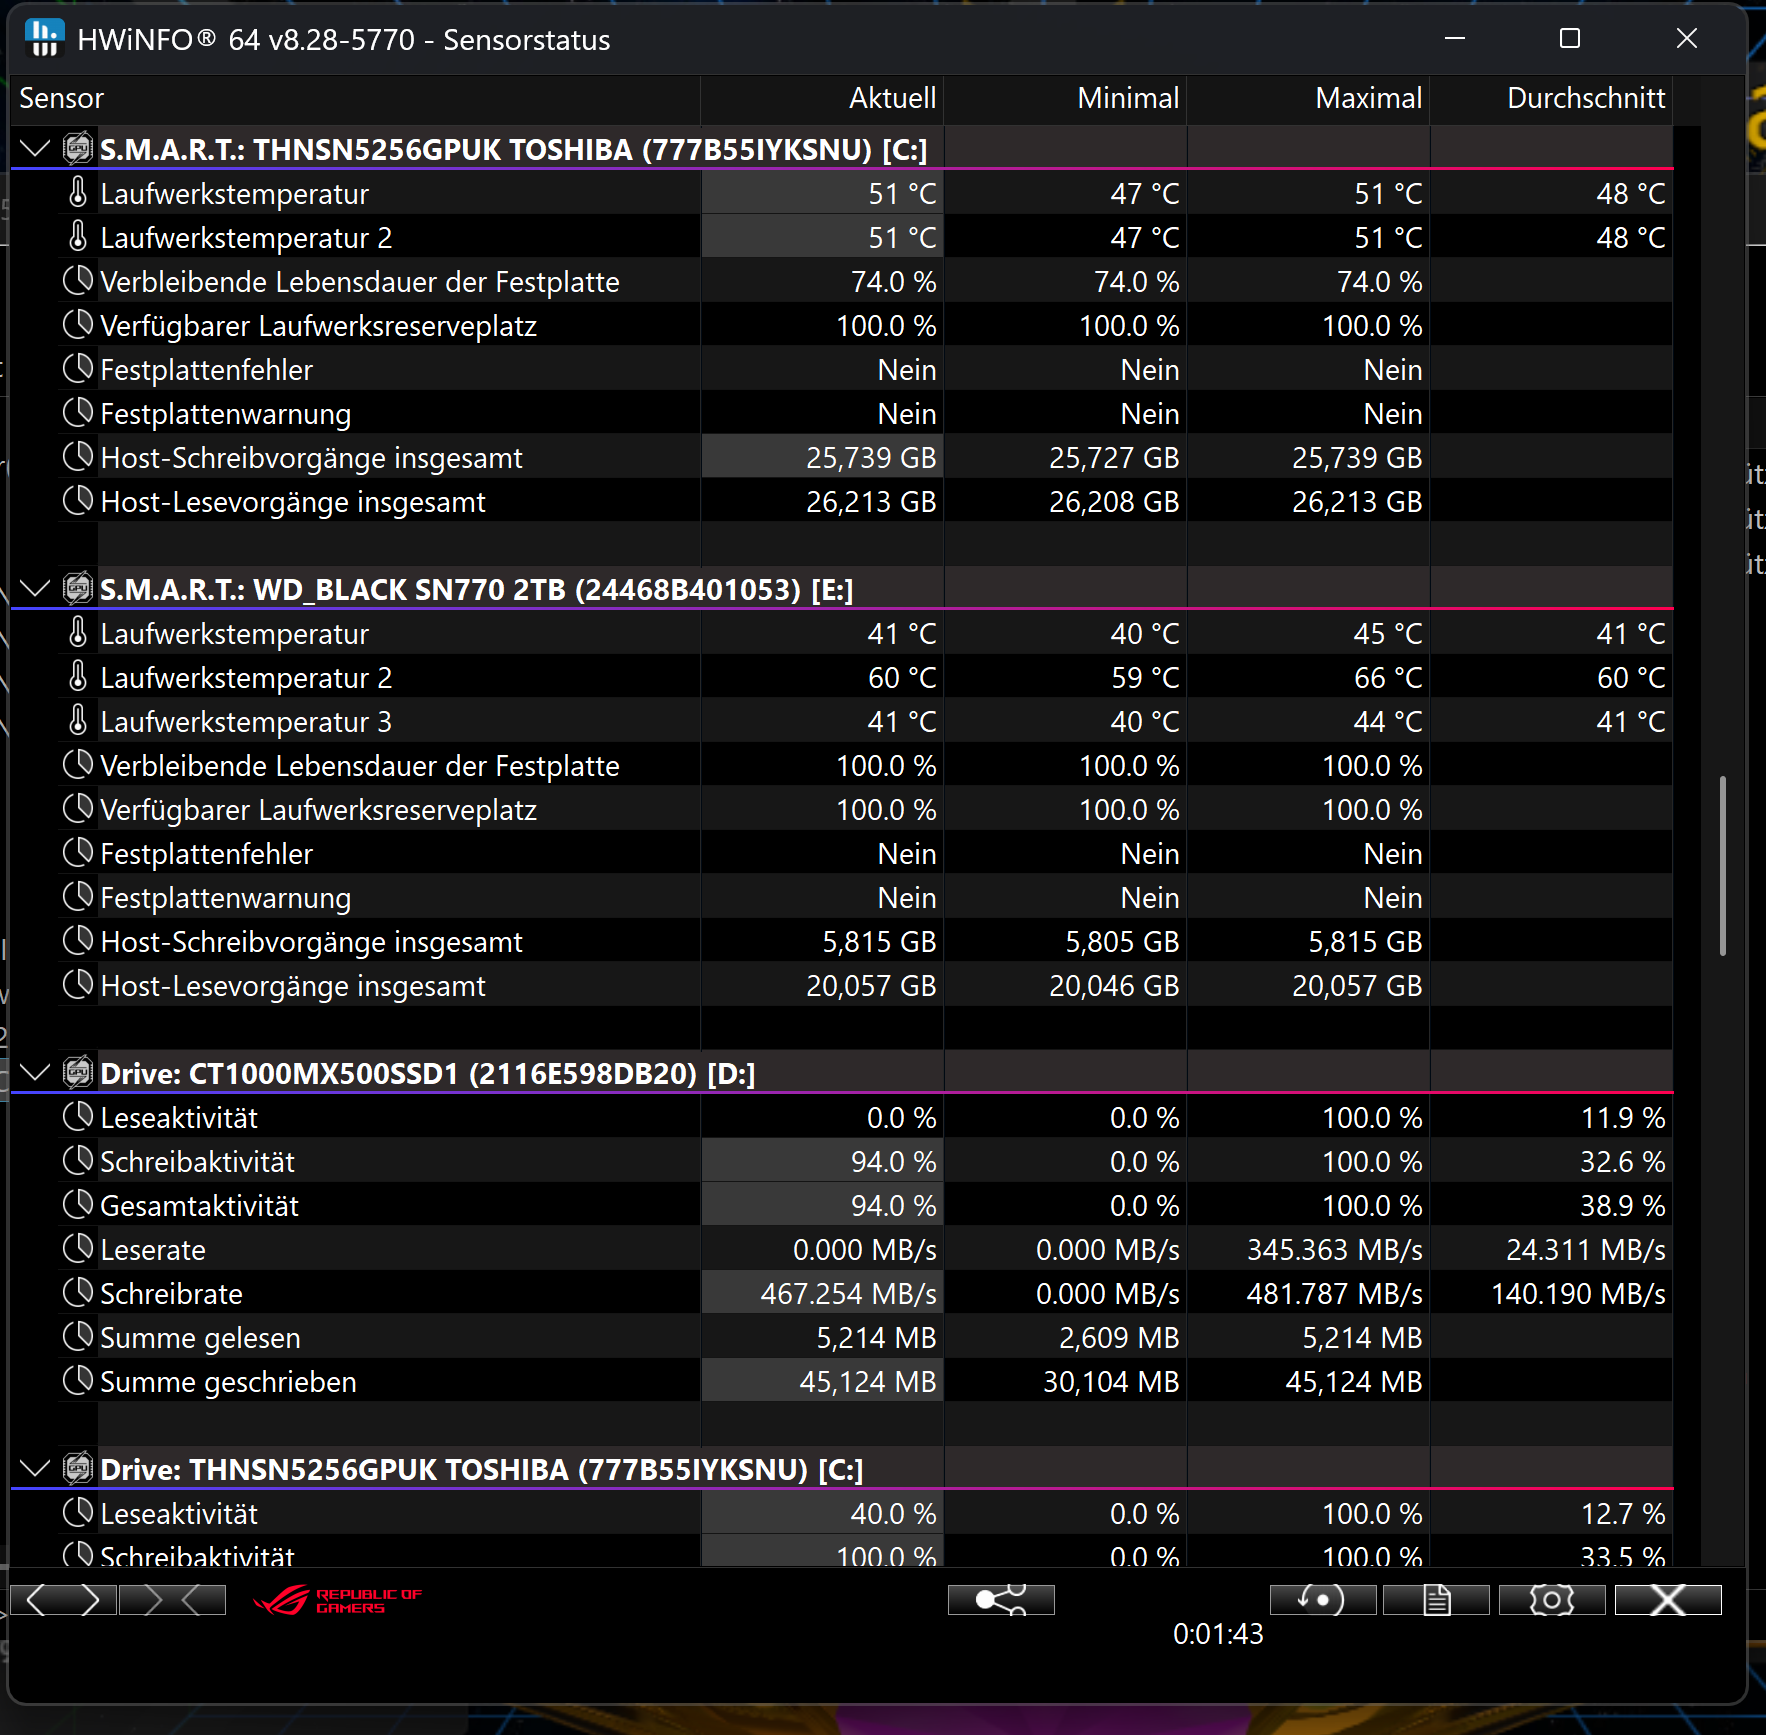
Task: Select WD_BLACK Host-Schreibvorgänge insgesamt row label
Action: (x=312, y=942)
